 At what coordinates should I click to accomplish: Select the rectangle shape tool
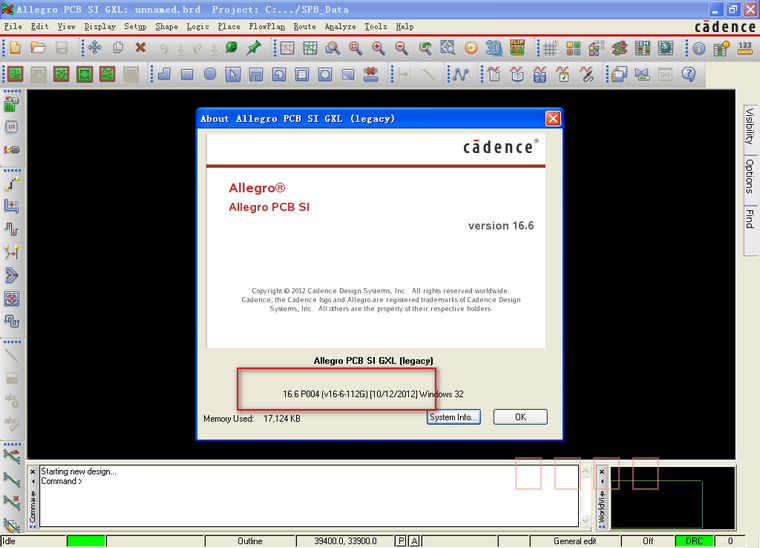[x=187, y=74]
